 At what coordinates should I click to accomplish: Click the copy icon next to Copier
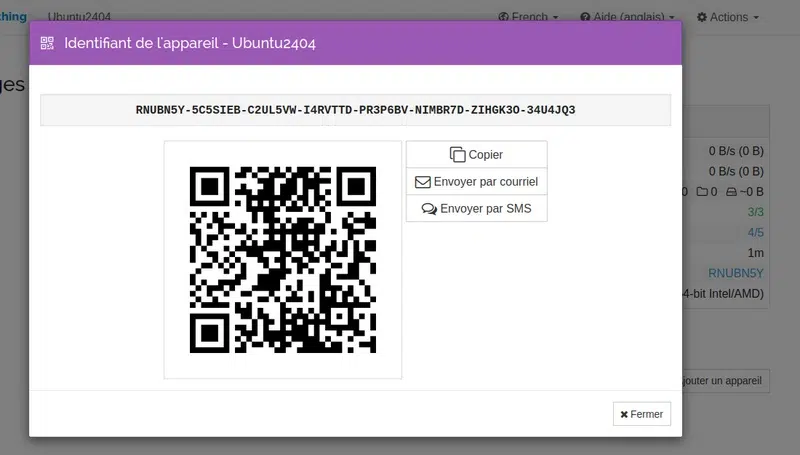tap(458, 155)
